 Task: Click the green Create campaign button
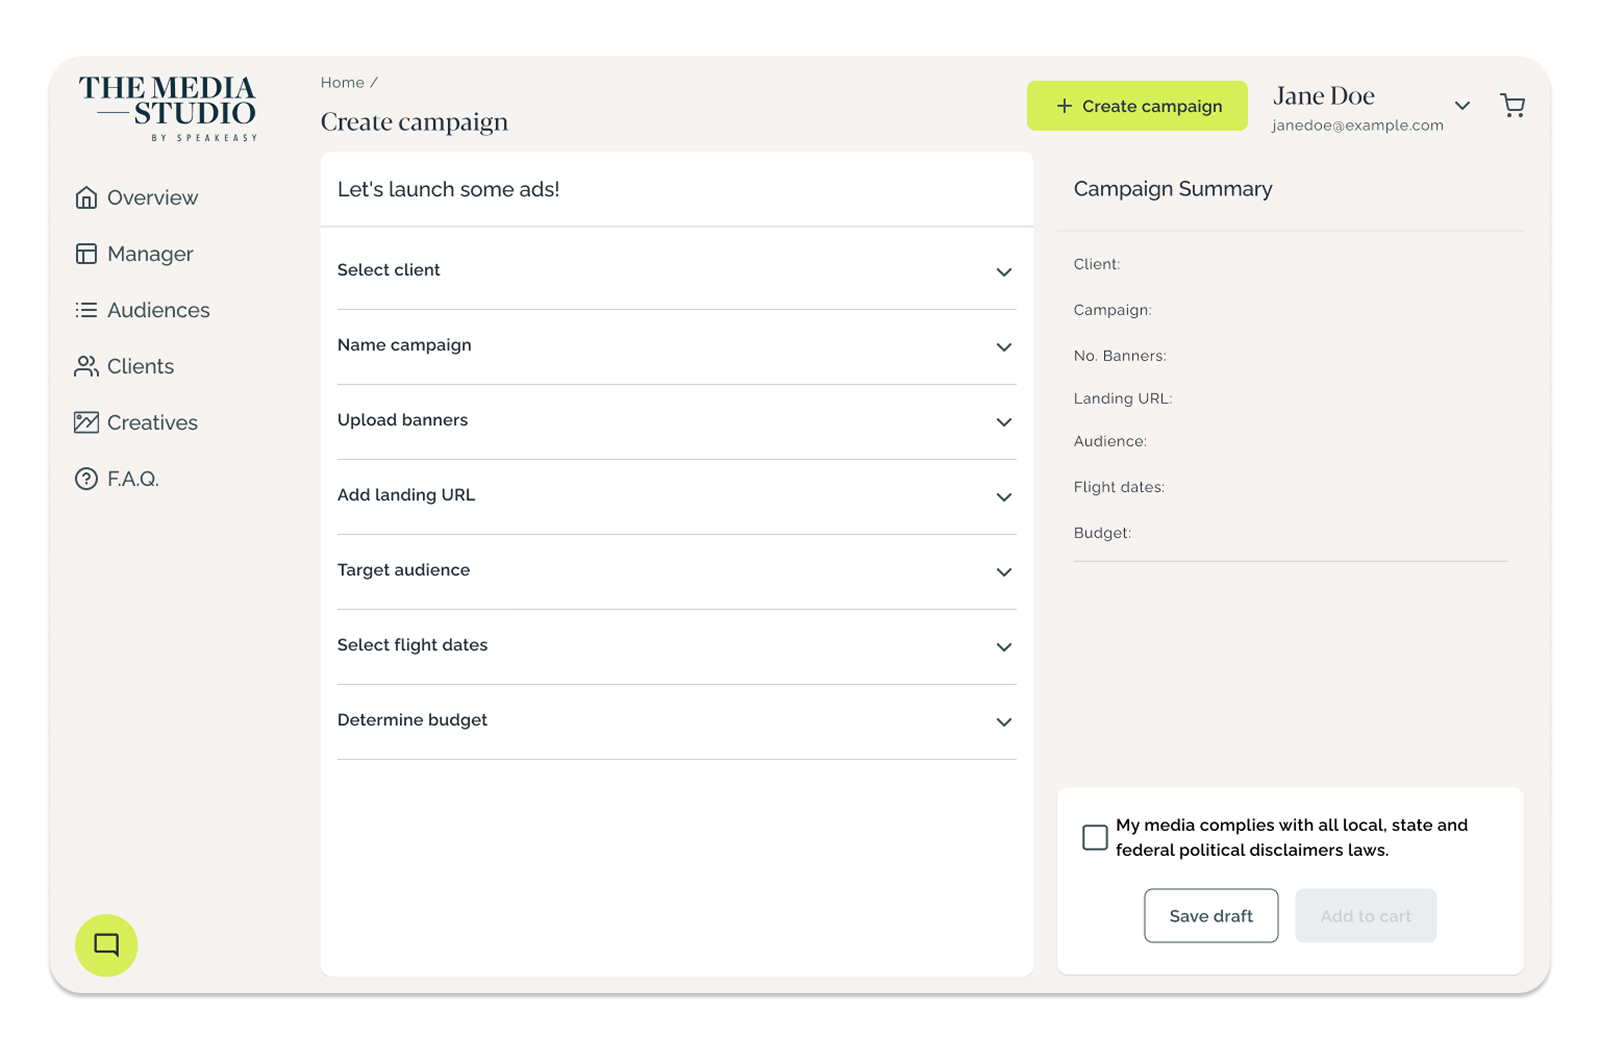click(1137, 106)
